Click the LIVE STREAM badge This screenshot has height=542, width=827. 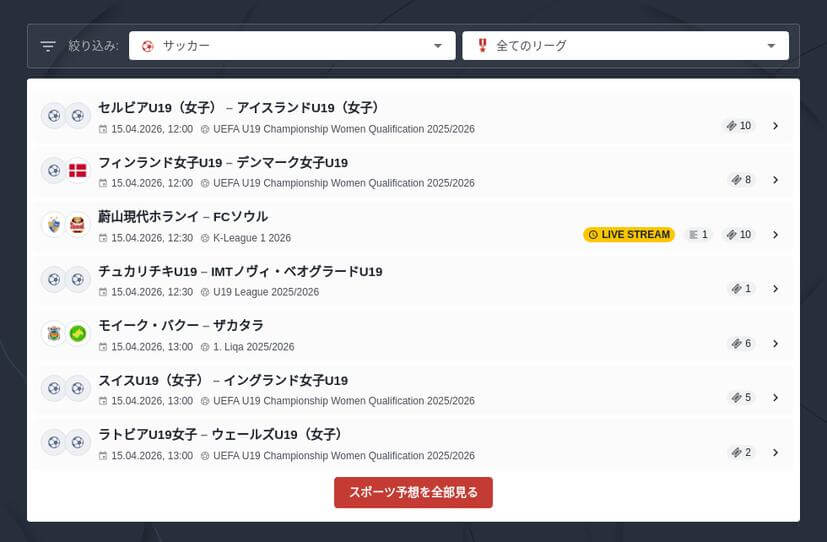tap(629, 235)
